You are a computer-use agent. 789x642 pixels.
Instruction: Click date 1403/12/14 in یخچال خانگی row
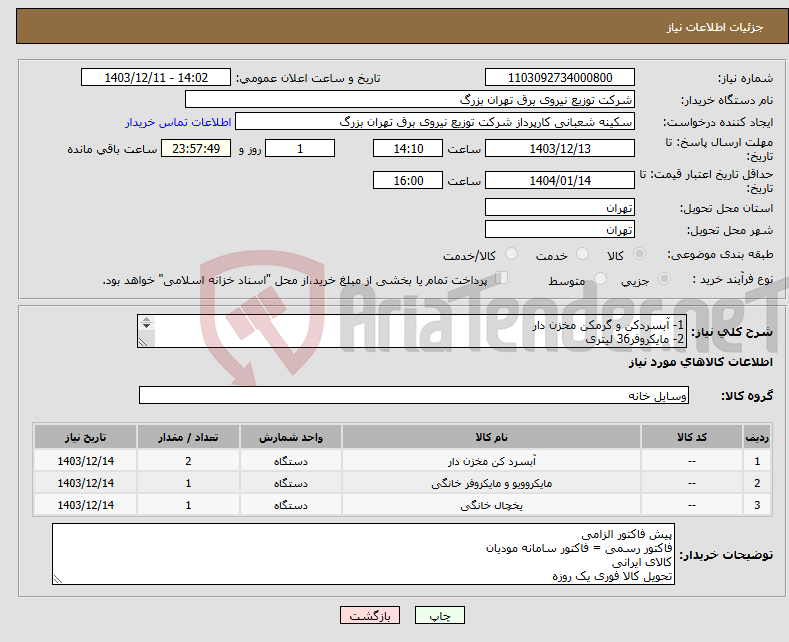click(x=86, y=505)
